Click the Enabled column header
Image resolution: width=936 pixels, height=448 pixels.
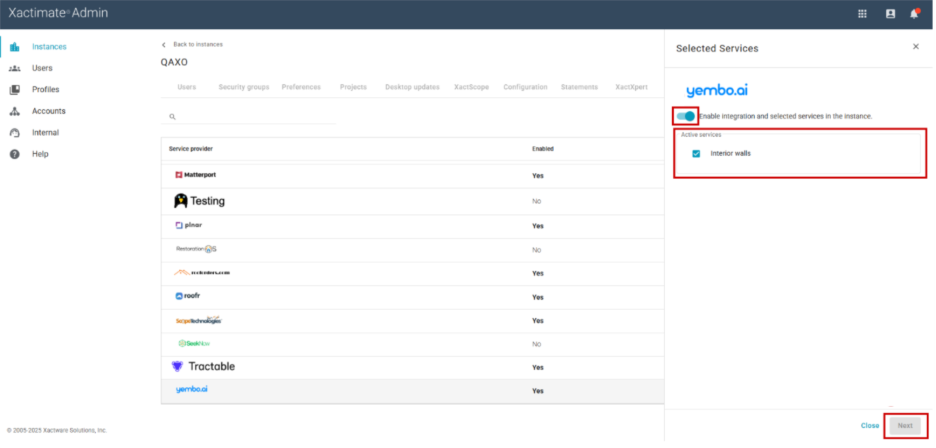543,149
